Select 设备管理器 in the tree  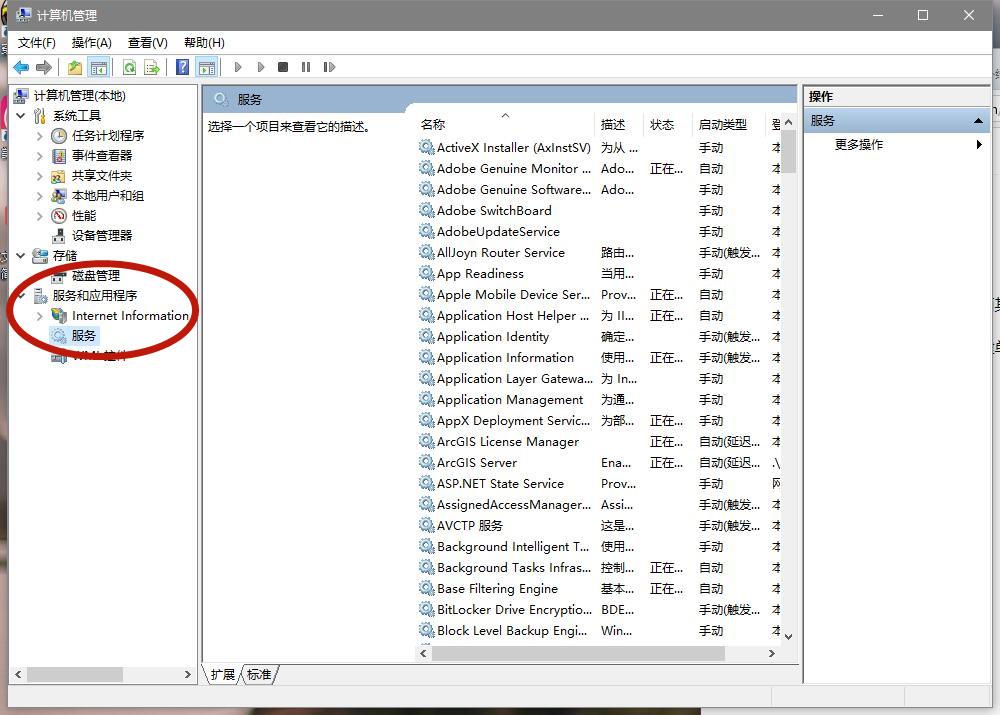[x=101, y=235]
